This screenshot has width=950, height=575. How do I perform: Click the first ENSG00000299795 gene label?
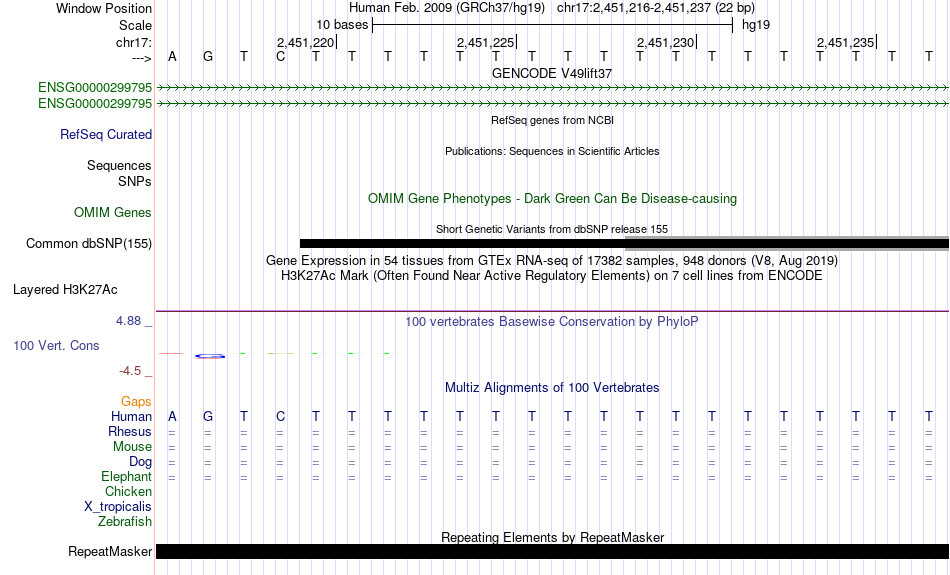pos(95,87)
